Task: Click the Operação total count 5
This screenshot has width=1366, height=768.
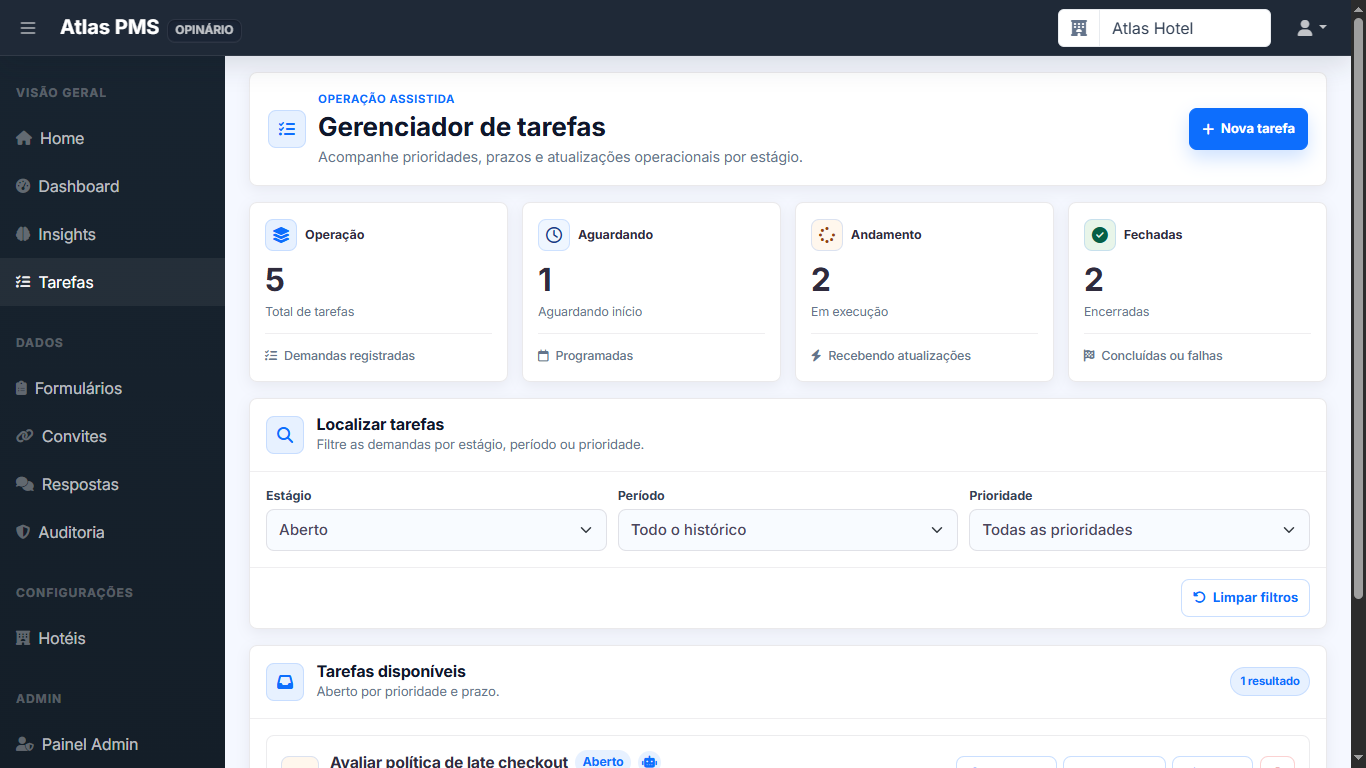Action: click(275, 280)
